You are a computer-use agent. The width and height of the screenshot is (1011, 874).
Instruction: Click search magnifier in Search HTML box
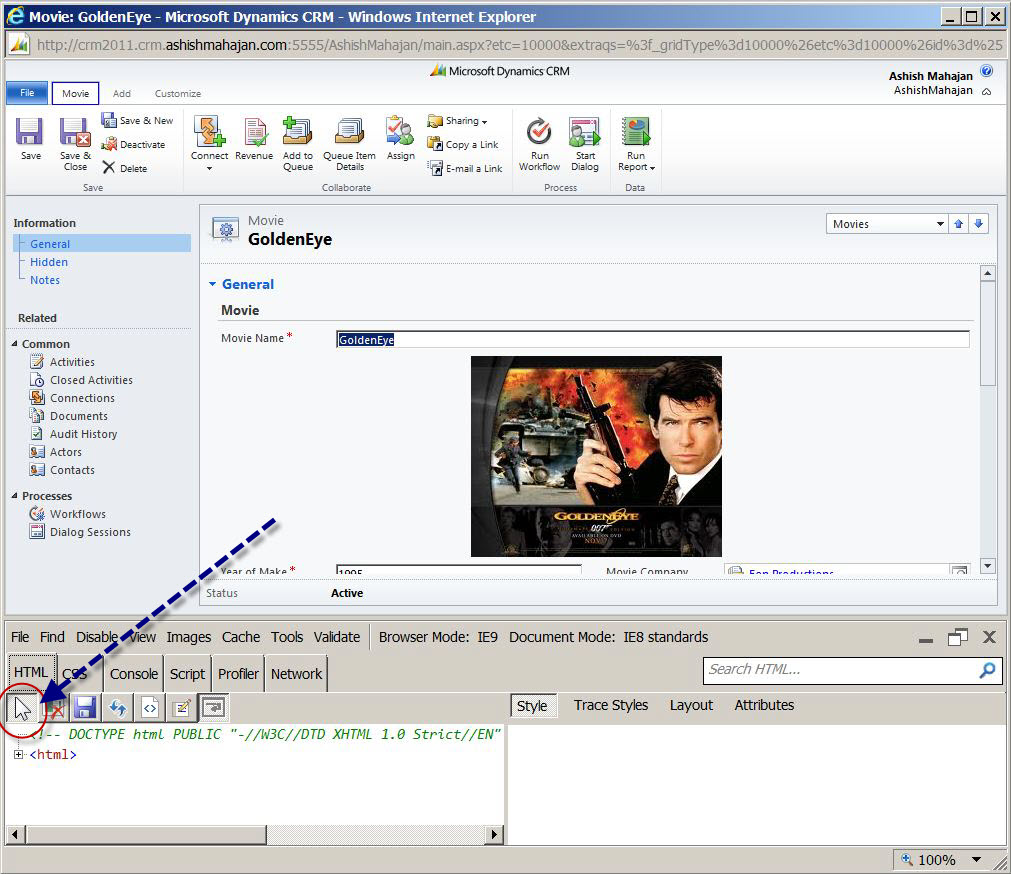tap(987, 670)
